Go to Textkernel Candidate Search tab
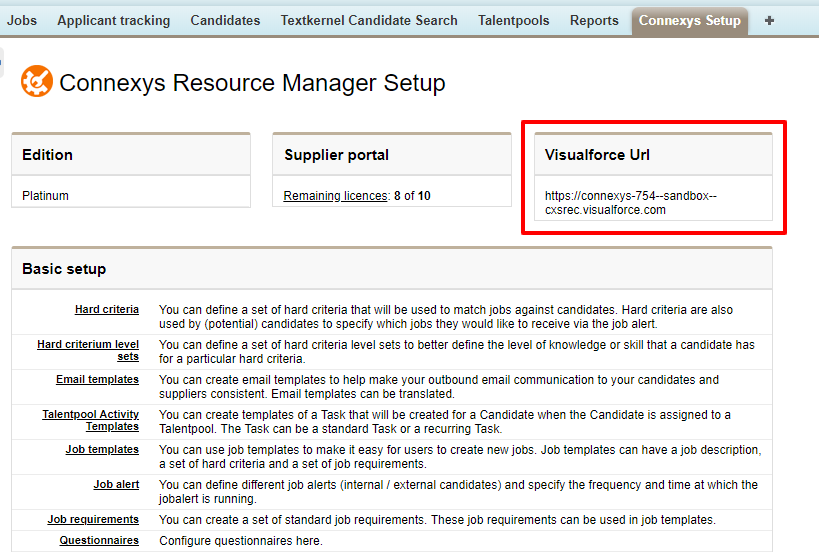 click(369, 20)
